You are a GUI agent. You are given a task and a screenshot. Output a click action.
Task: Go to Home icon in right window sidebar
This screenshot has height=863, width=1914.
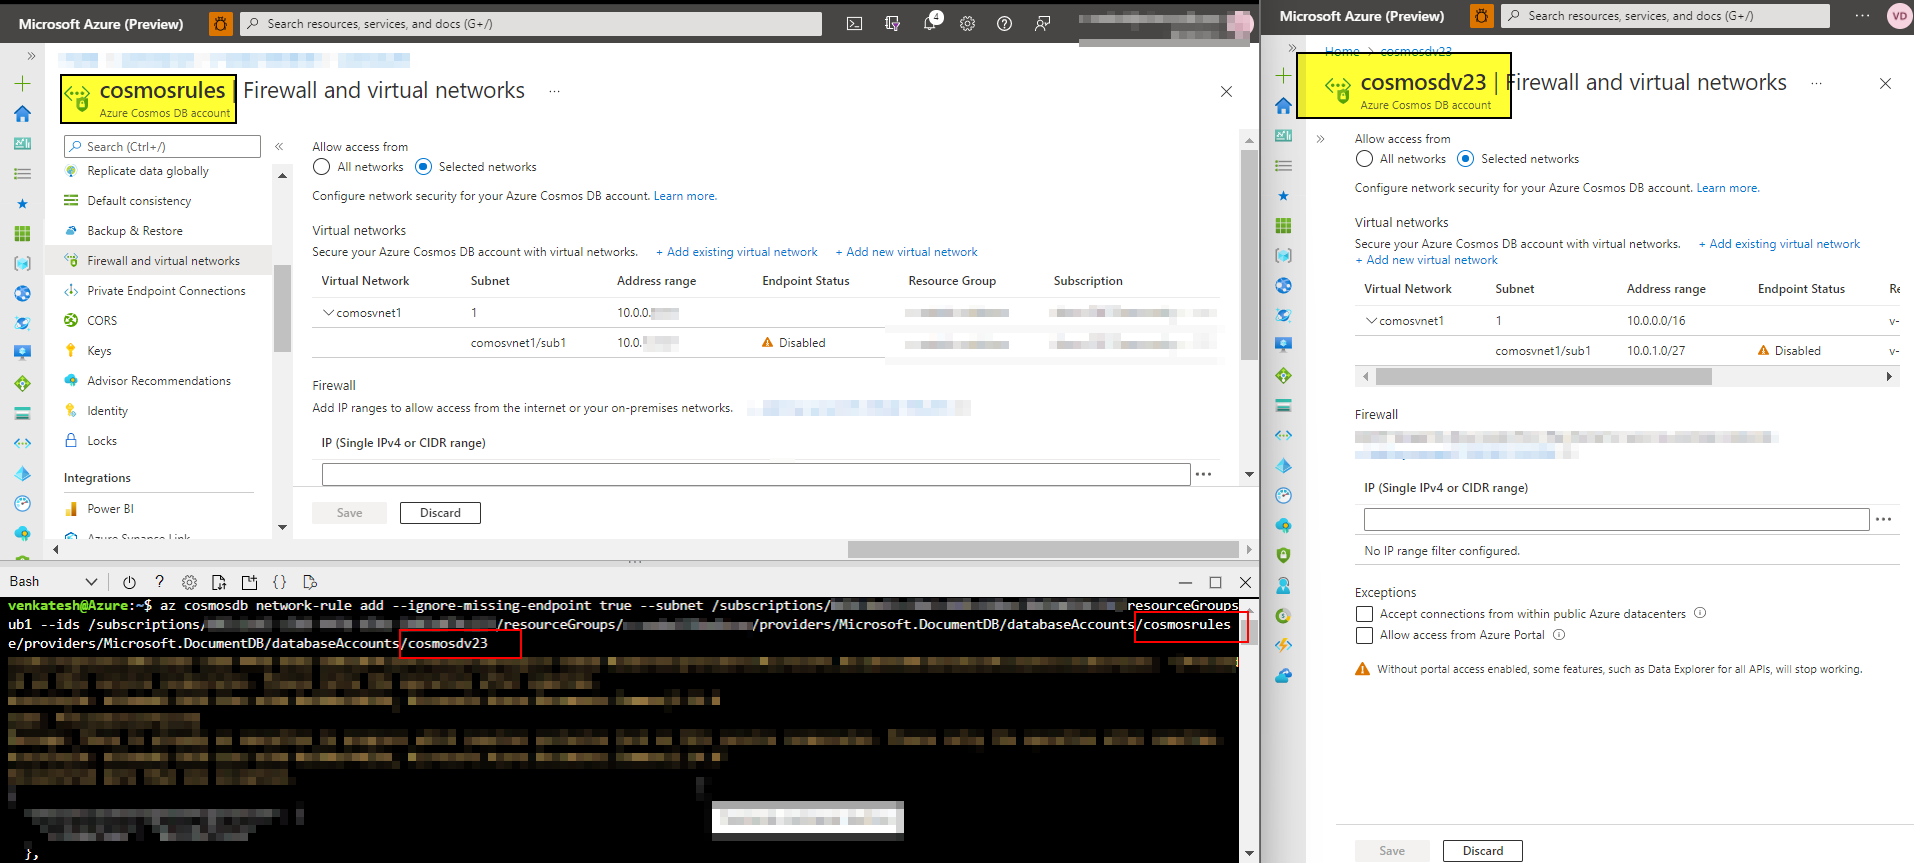pos(1283,106)
